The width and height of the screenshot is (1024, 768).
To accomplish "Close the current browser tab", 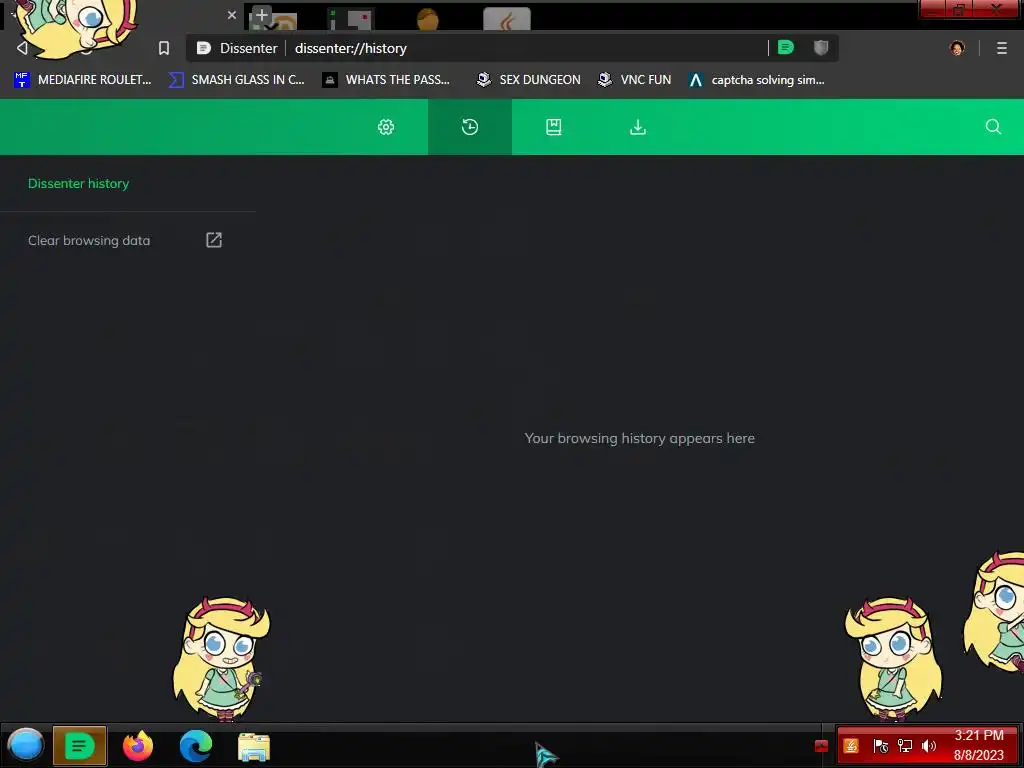I will pyautogui.click(x=232, y=15).
